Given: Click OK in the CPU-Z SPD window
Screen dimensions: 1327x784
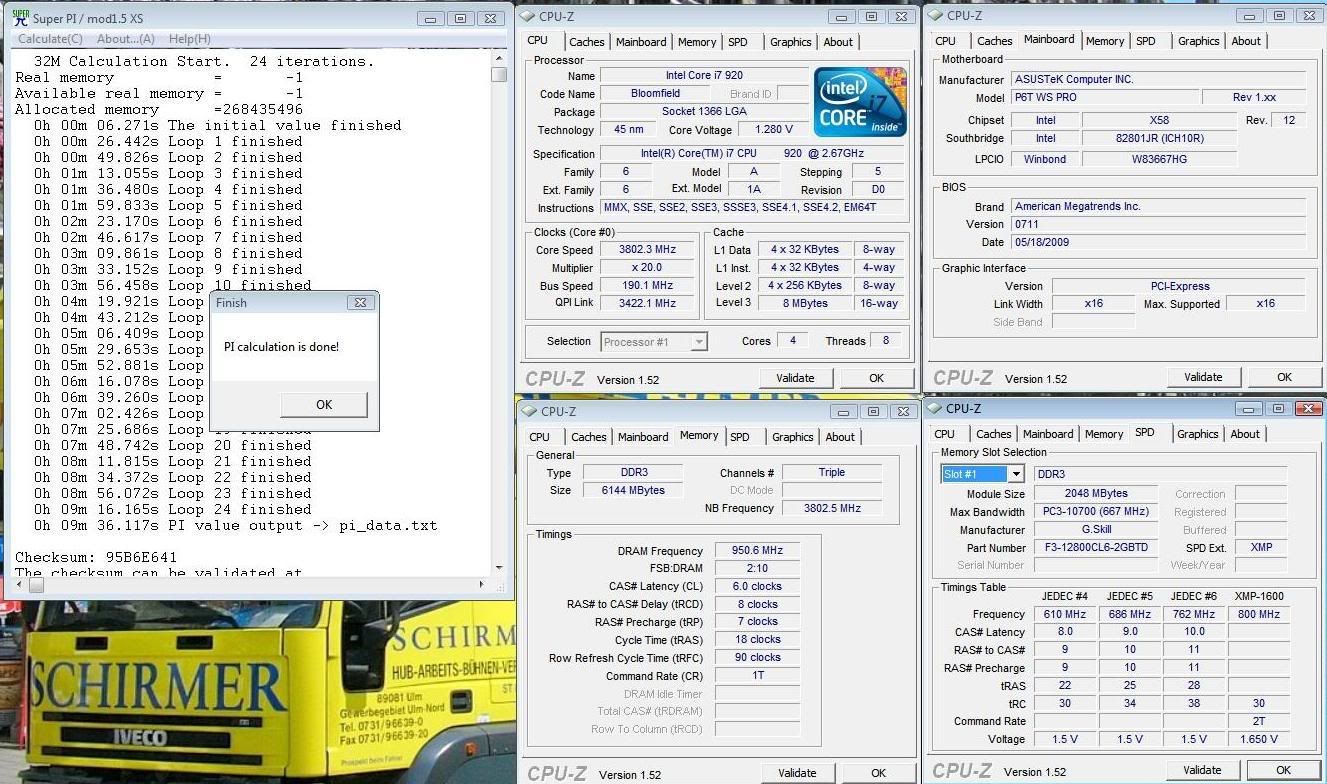Looking at the screenshot, I should tap(1284, 770).
